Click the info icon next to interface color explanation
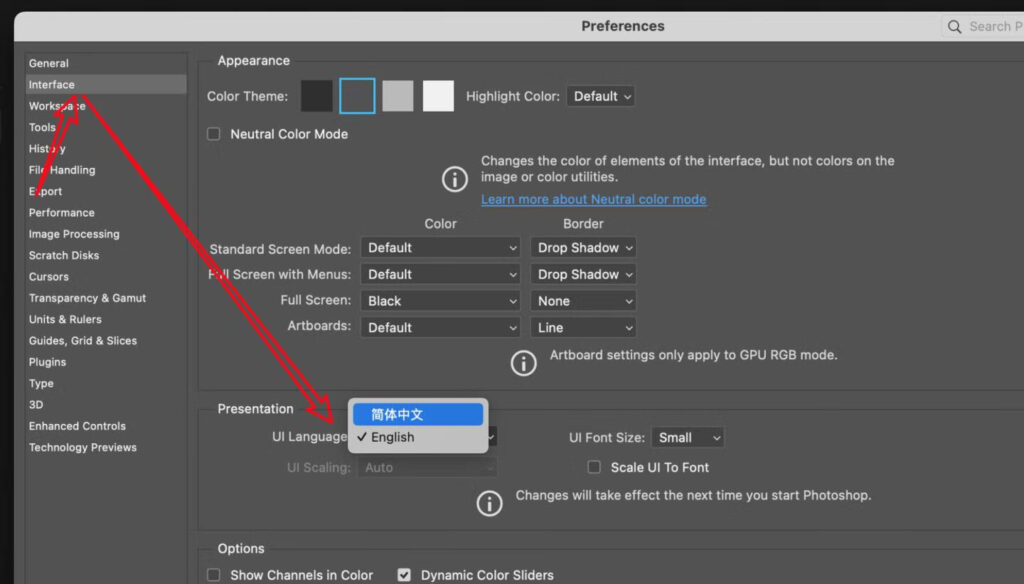 454,179
